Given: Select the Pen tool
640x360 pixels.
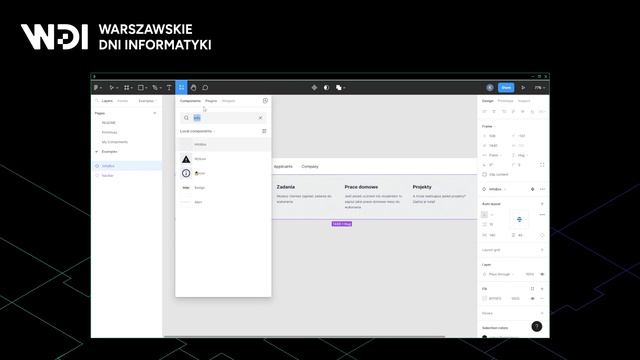Looking at the screenshot, I should coord(155,88).
